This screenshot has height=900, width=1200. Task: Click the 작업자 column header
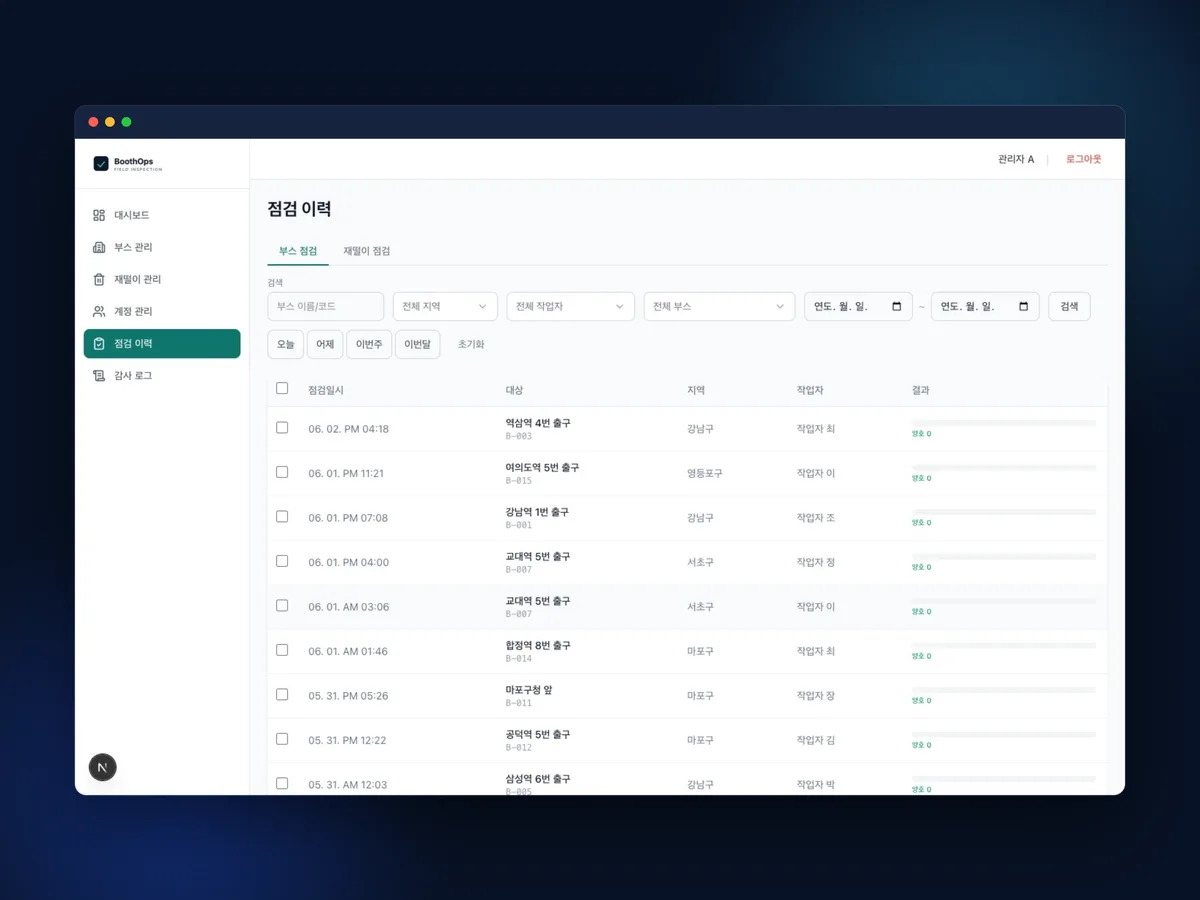(x=810, y=390)
